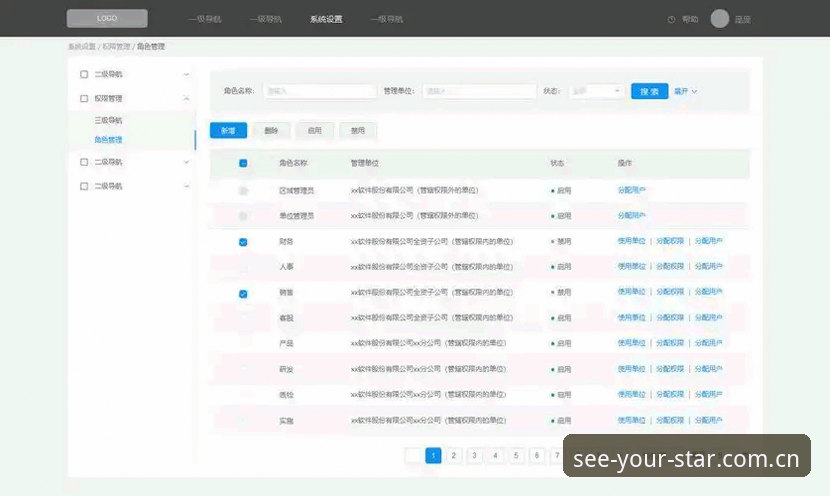Click the highlighted page 1 button
The height and width of the screenshot is (496, 830).
[433, 455]
